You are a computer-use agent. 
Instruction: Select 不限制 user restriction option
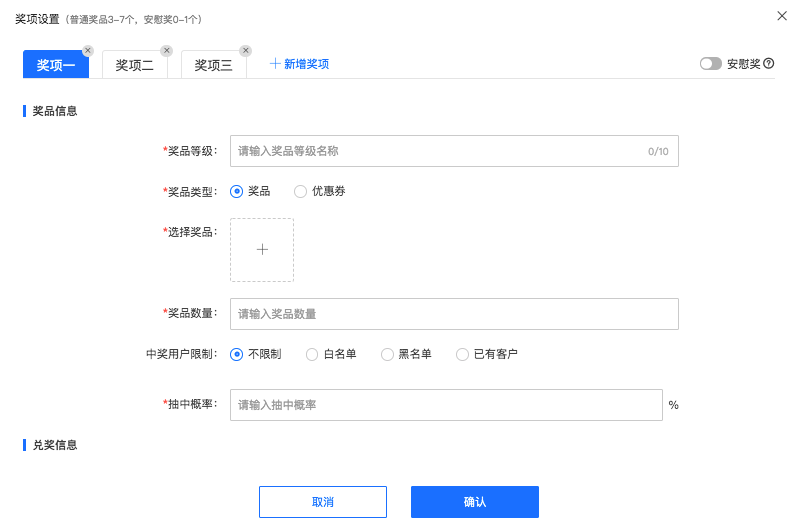(236, 354)
